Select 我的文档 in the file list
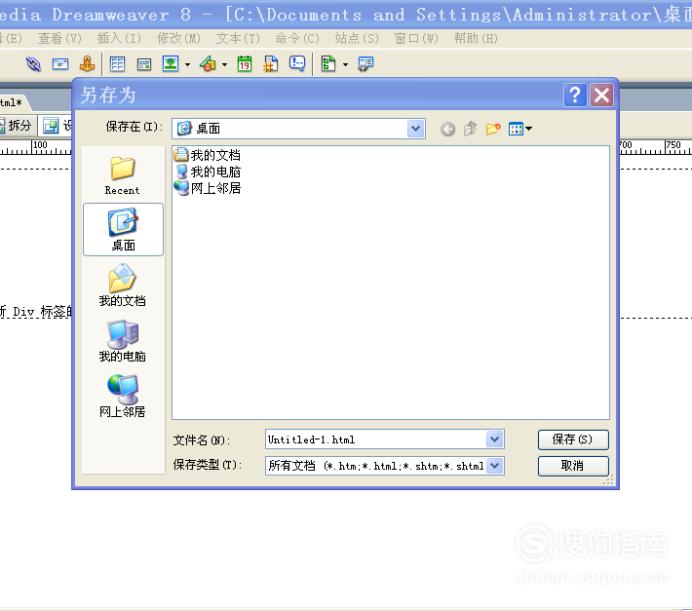Image resolution: width=692 pixels, height=611 pixels. (207, 155)
